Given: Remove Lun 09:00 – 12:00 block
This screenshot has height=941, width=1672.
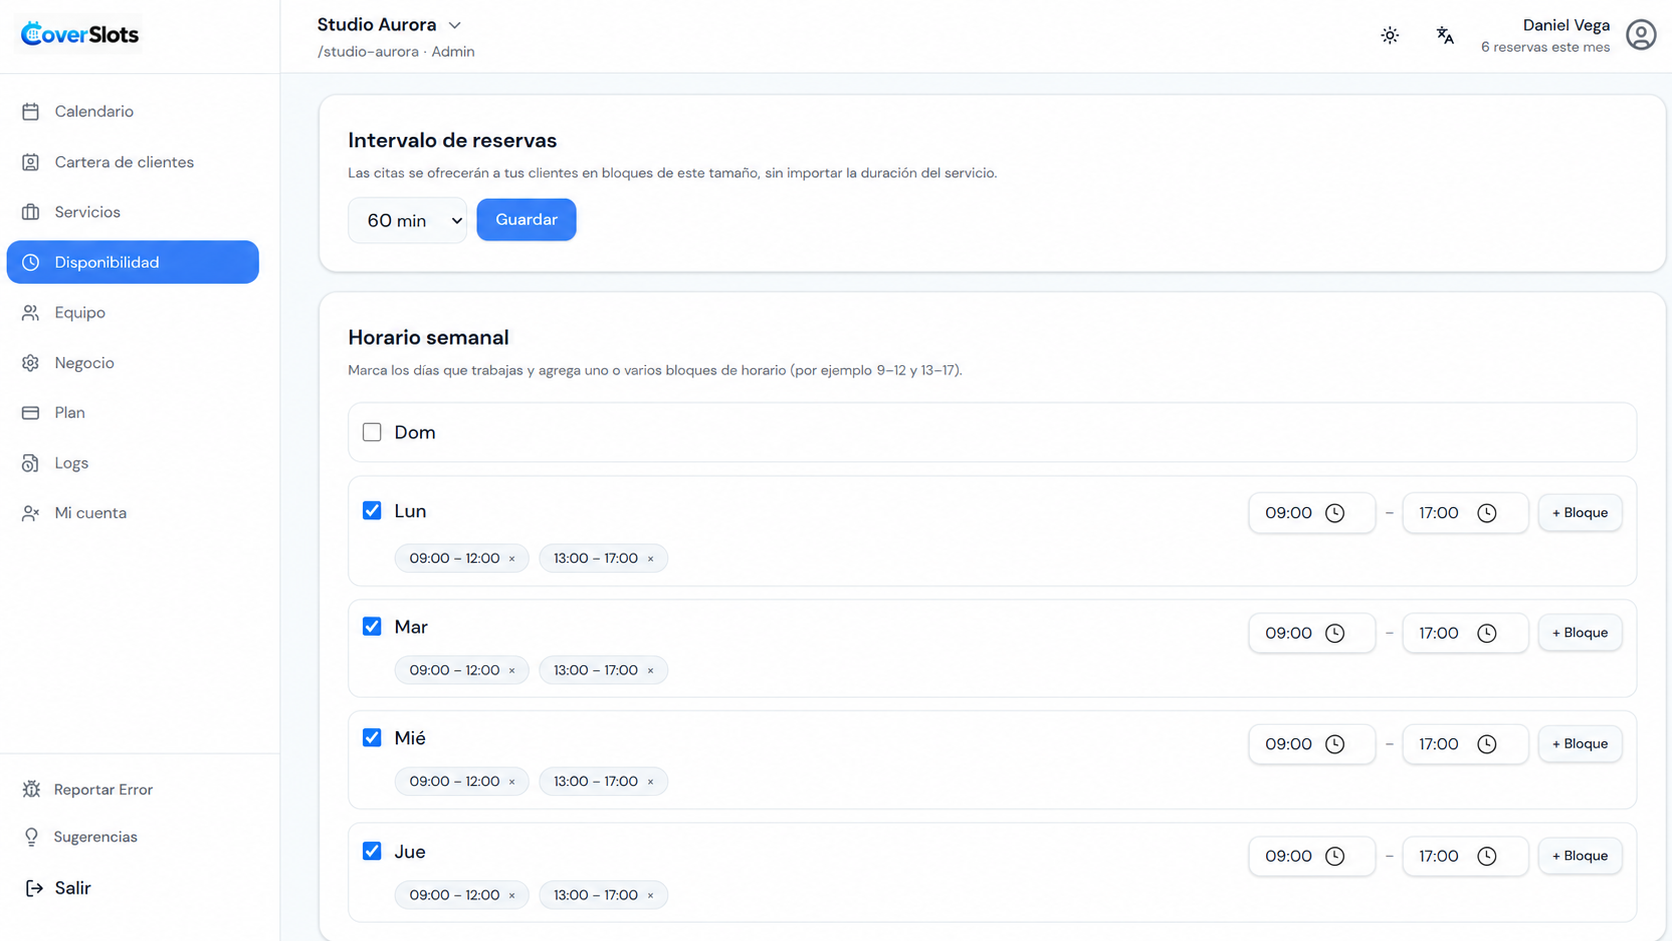Looking at the screenshot, I should pyautogui.click(x=512, y=559).
